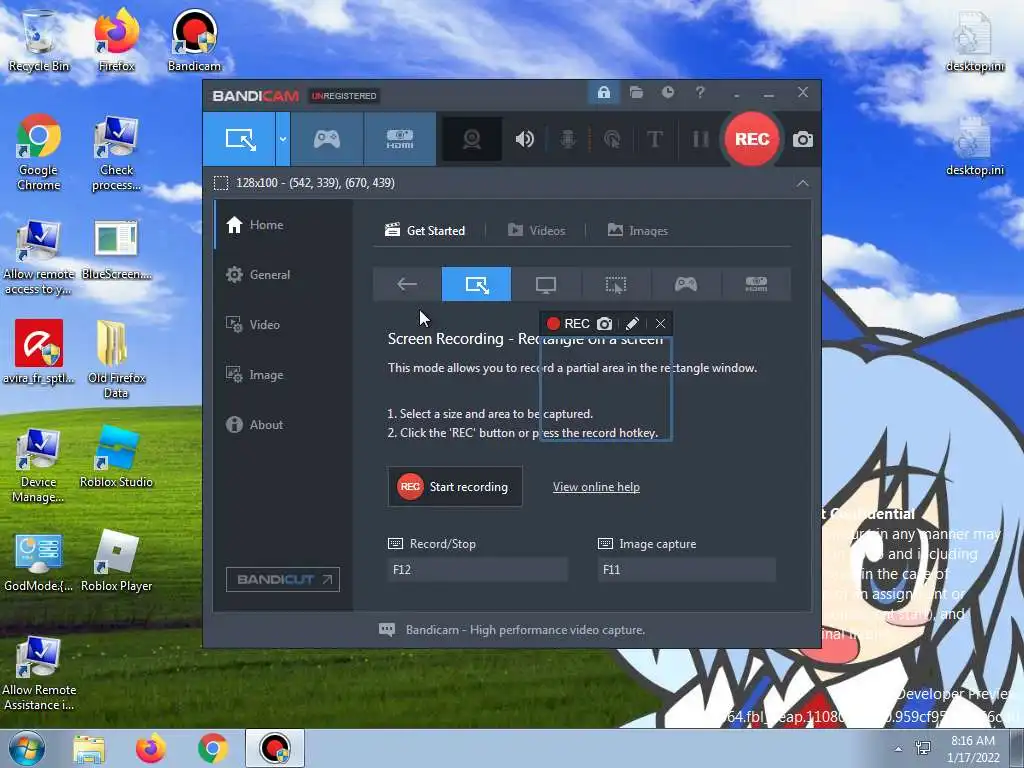Click REC on the floating capture rectangle
Viewport: 1024px width, 768px height.
point(568,324)
